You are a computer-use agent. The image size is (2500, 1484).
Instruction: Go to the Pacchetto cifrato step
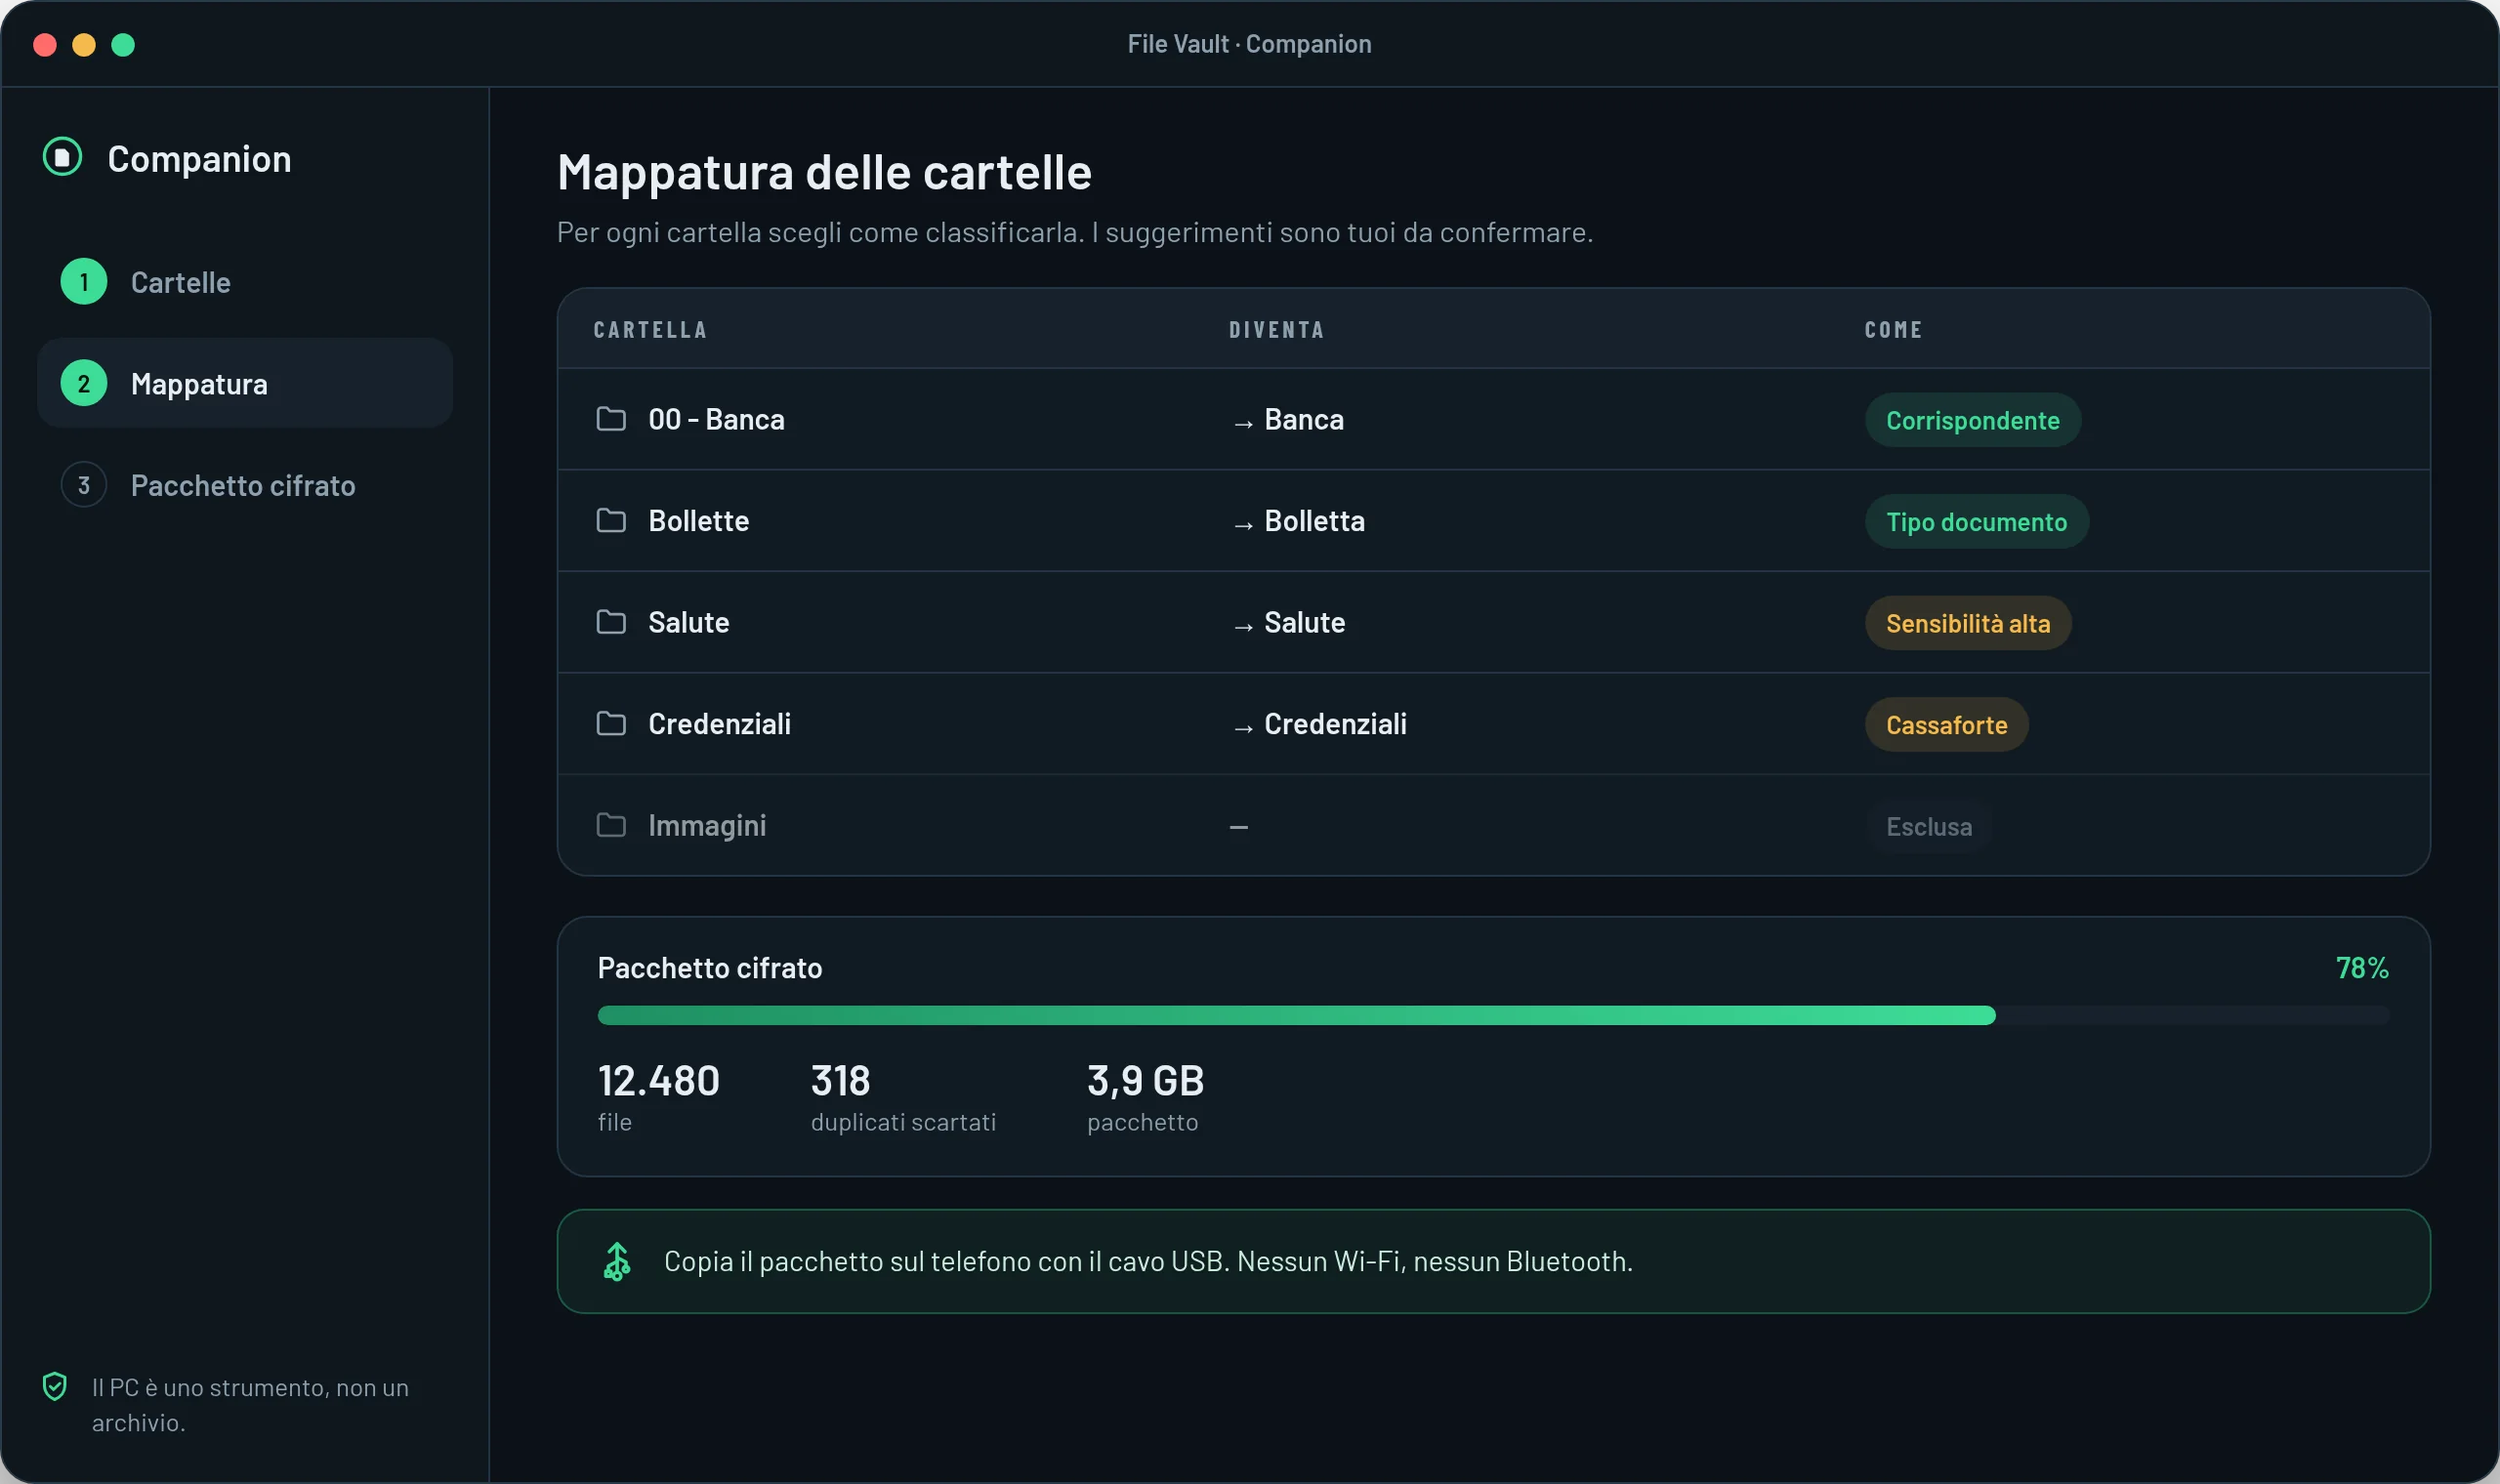point(245,485)
